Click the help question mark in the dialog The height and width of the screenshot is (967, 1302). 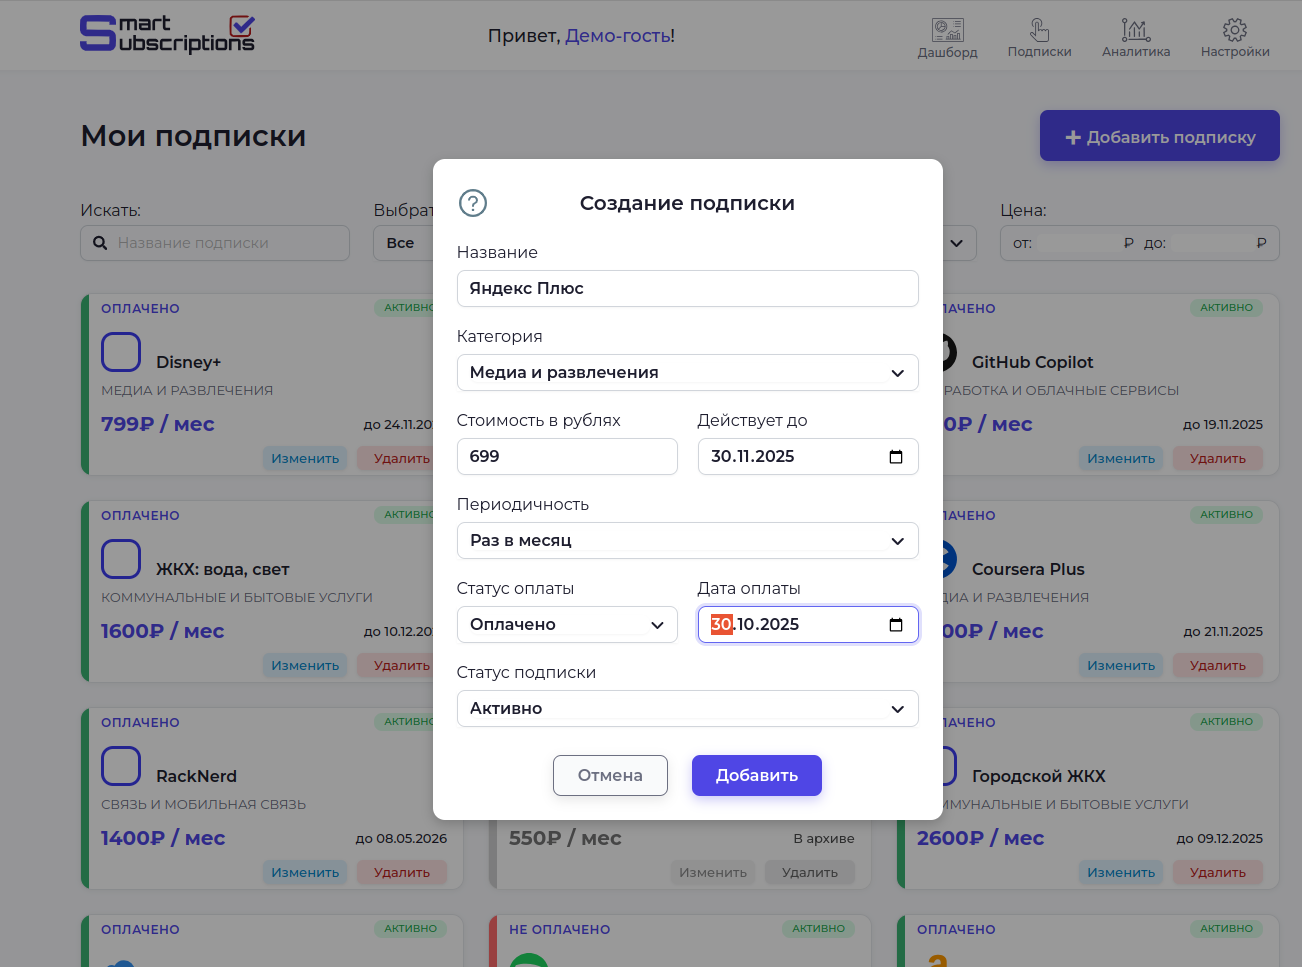click(472, 202)
